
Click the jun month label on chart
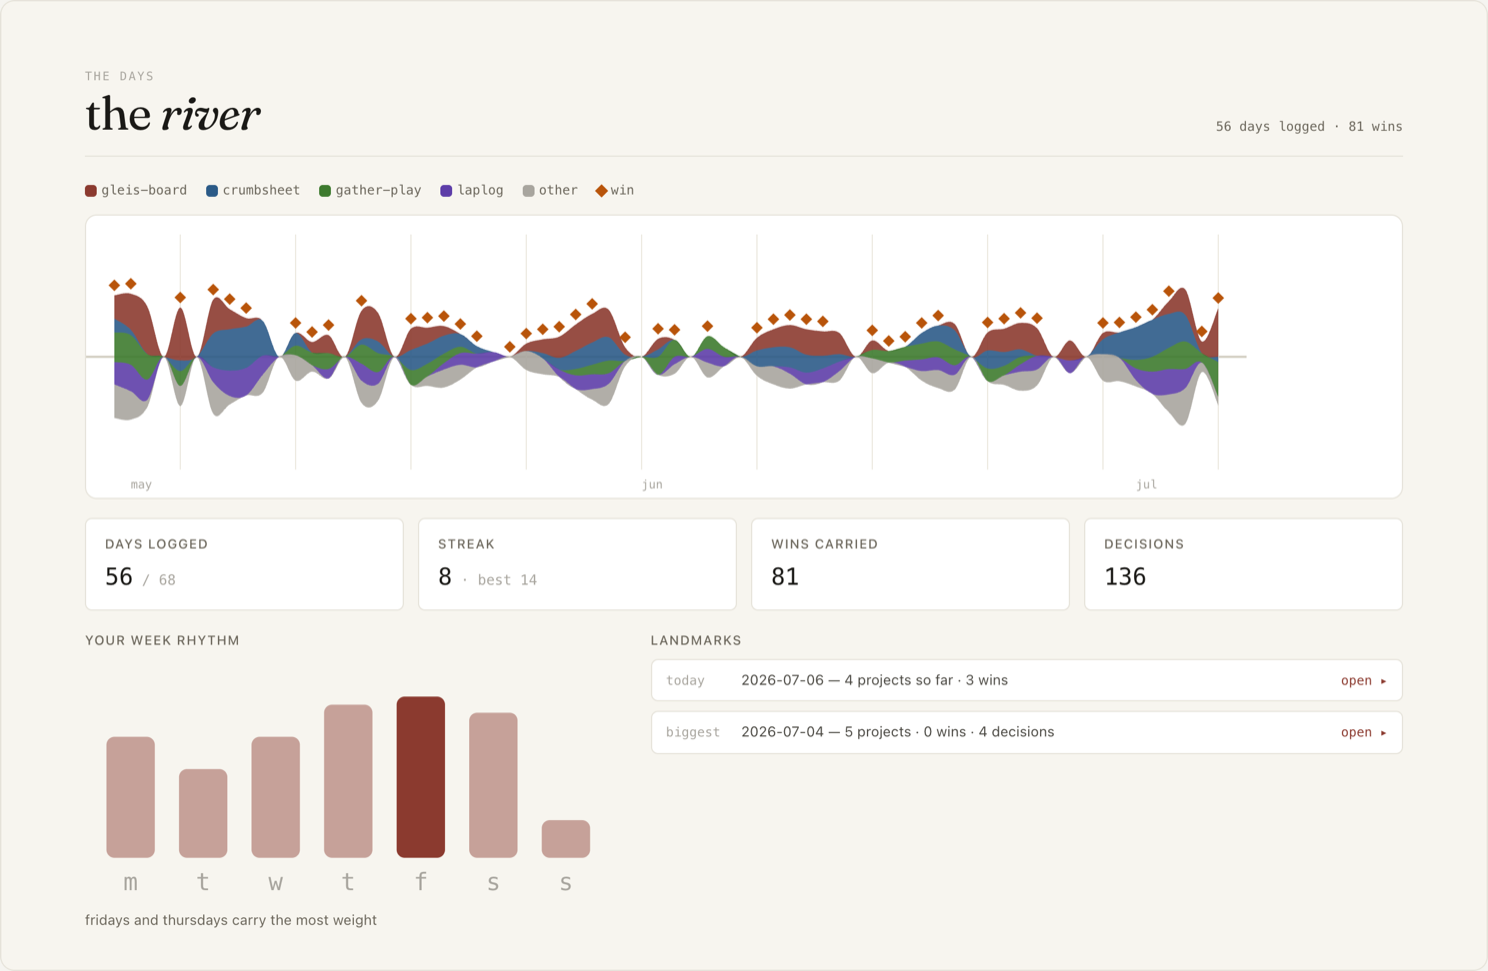click(x=652, y=484)
